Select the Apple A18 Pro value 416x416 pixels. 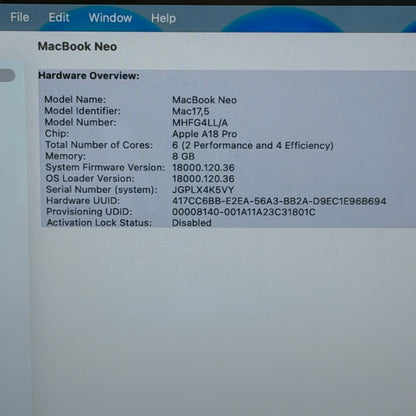point(205,134)
